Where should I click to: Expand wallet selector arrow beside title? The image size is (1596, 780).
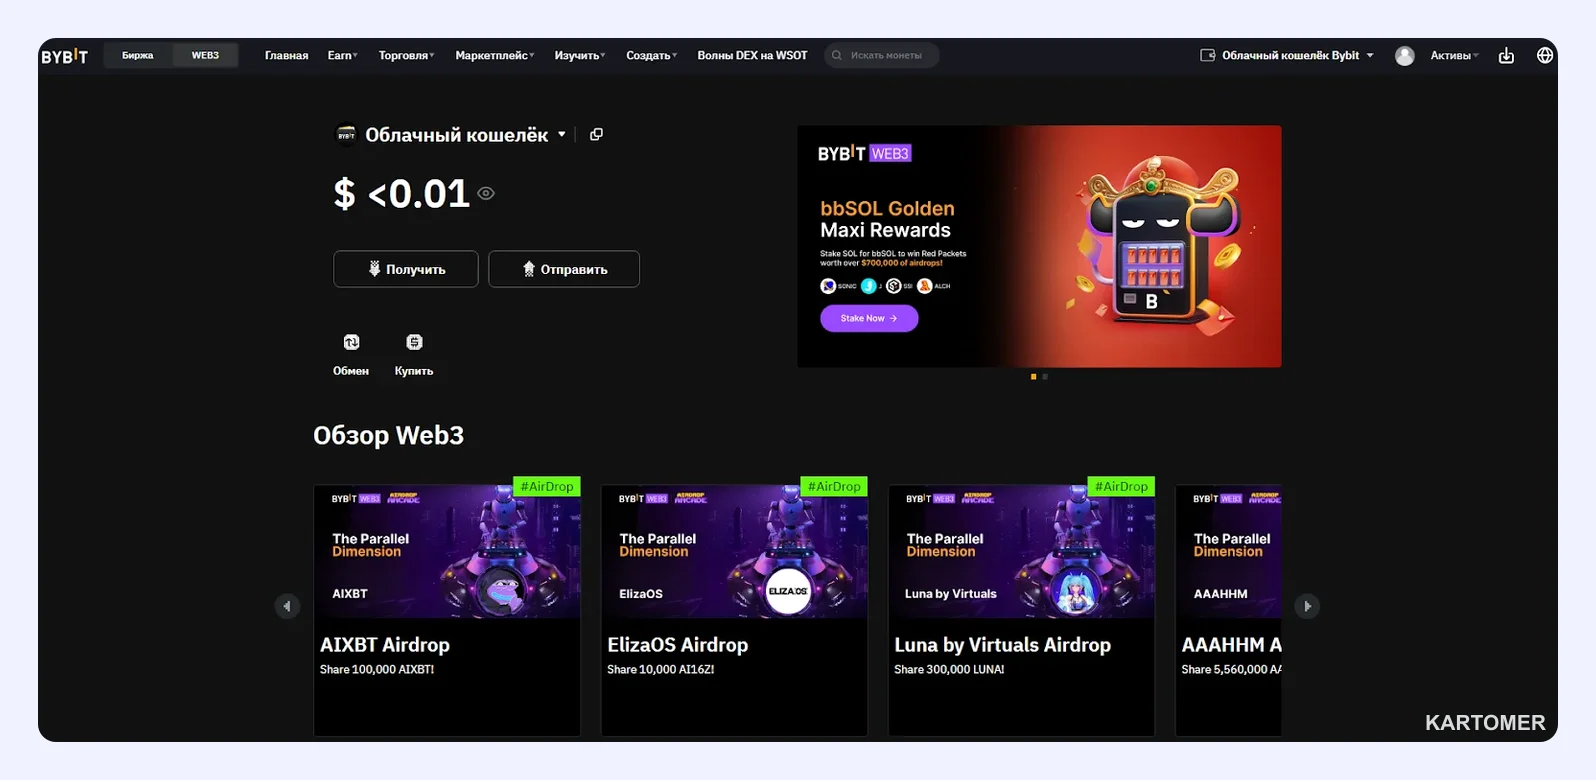pos(562,134)
